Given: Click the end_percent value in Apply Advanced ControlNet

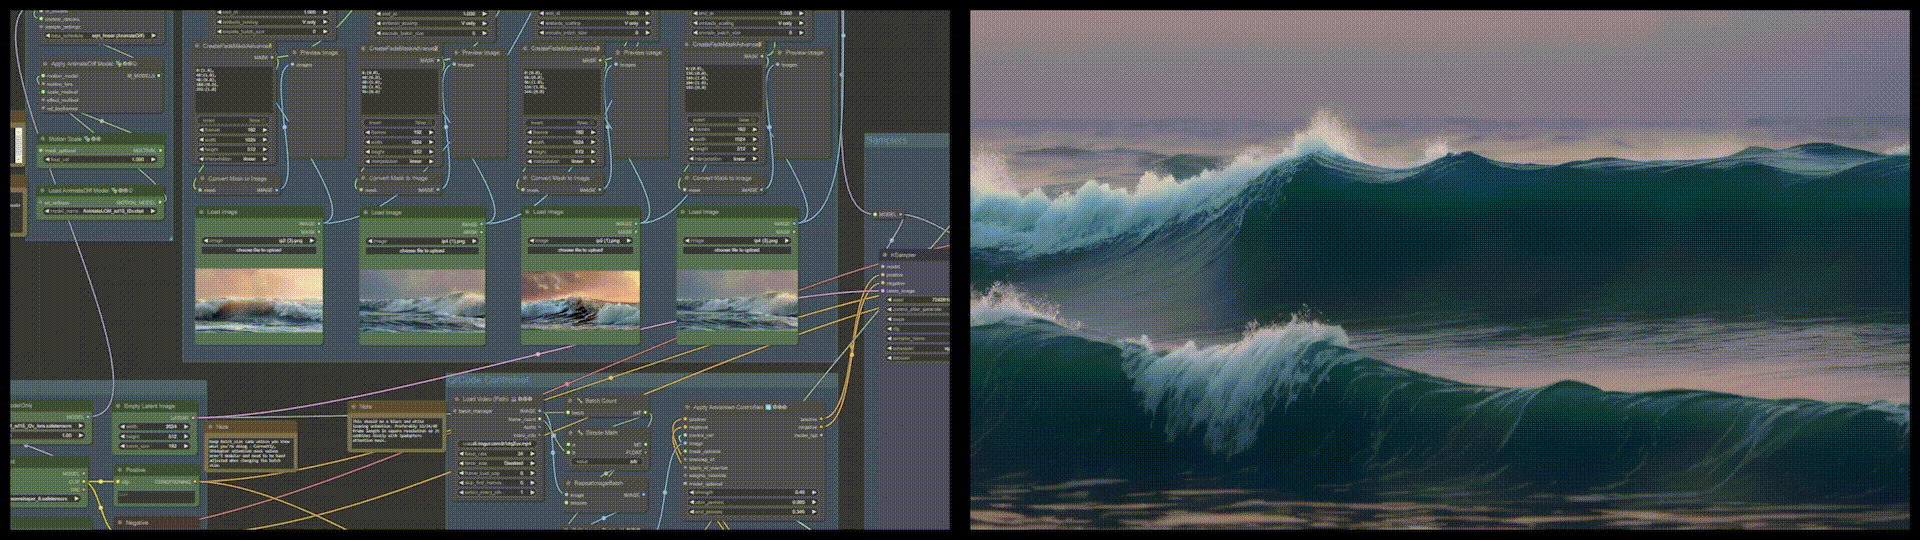Looking at the screenshot, I should pyautogui.click(x=798, y=512).
